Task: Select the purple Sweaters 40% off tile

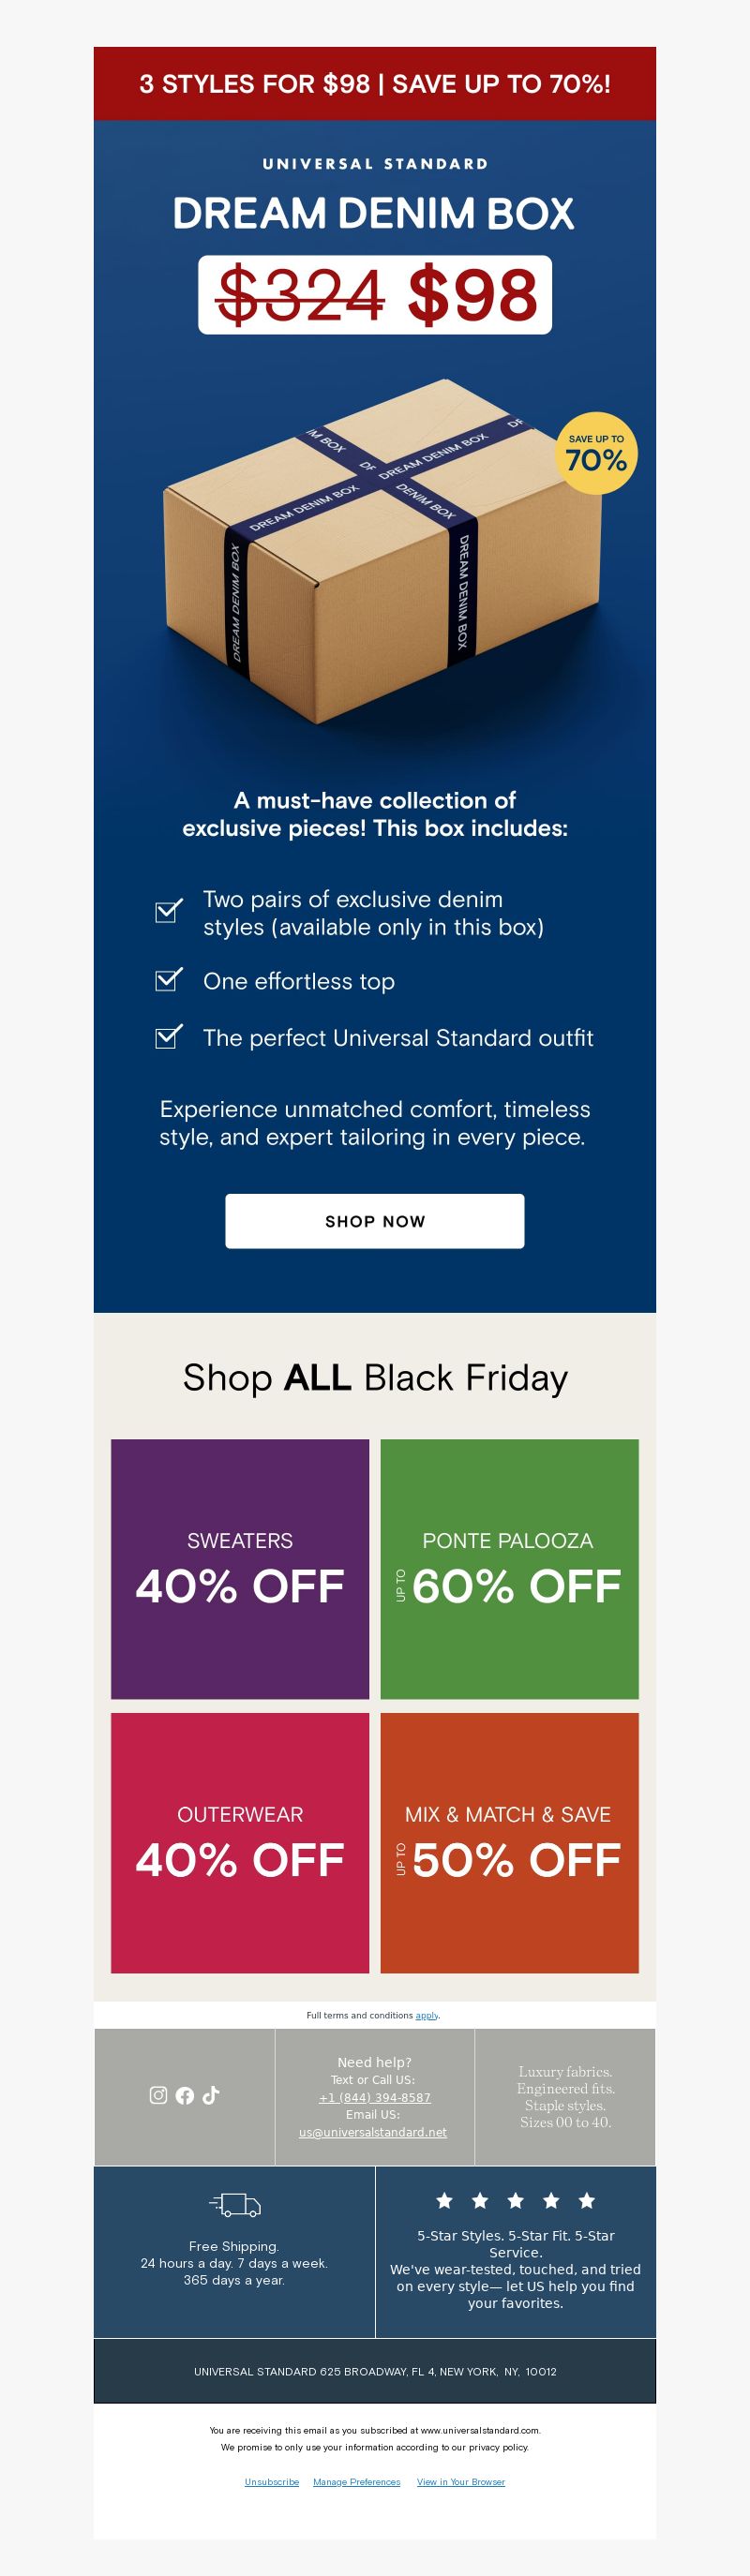Action: [240, 1569]
